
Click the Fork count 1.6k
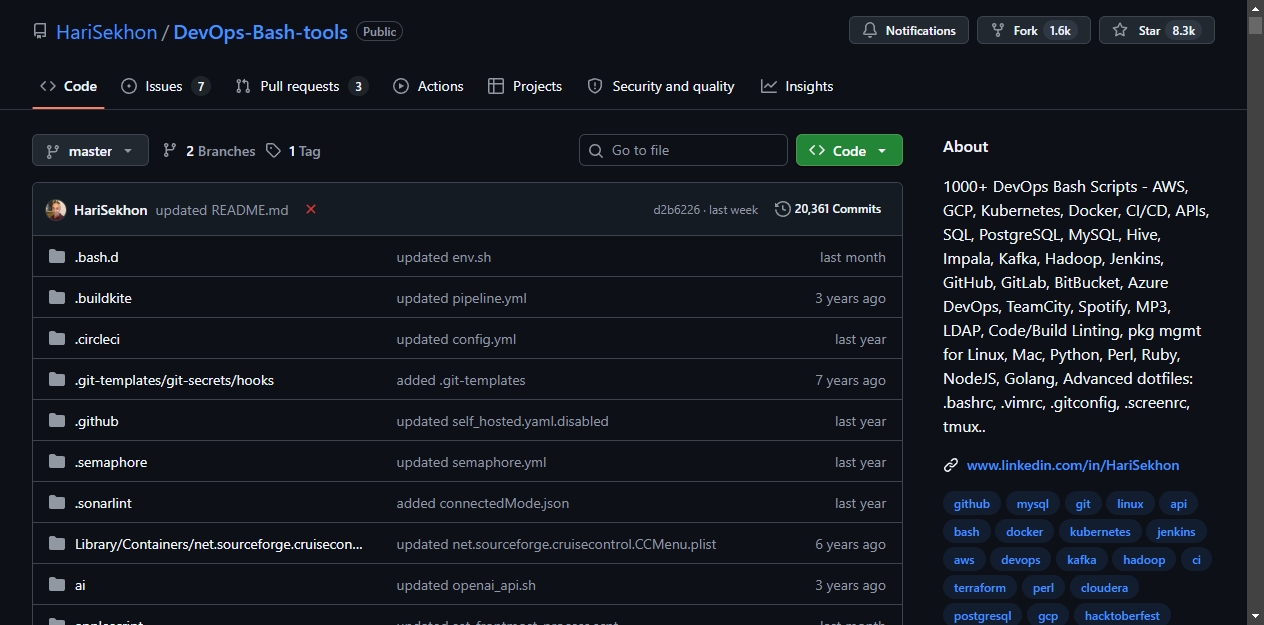tap(1060, 31)
